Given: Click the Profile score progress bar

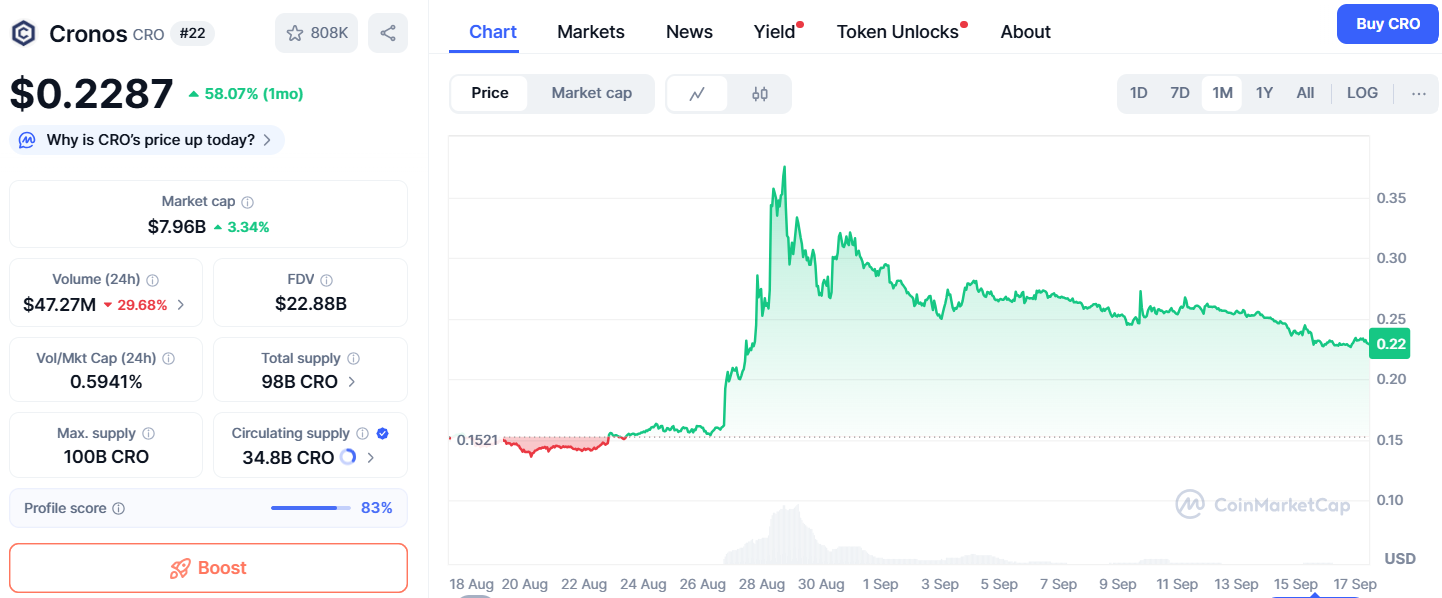Looking at the screenshot, I should [x=311, y=508].
